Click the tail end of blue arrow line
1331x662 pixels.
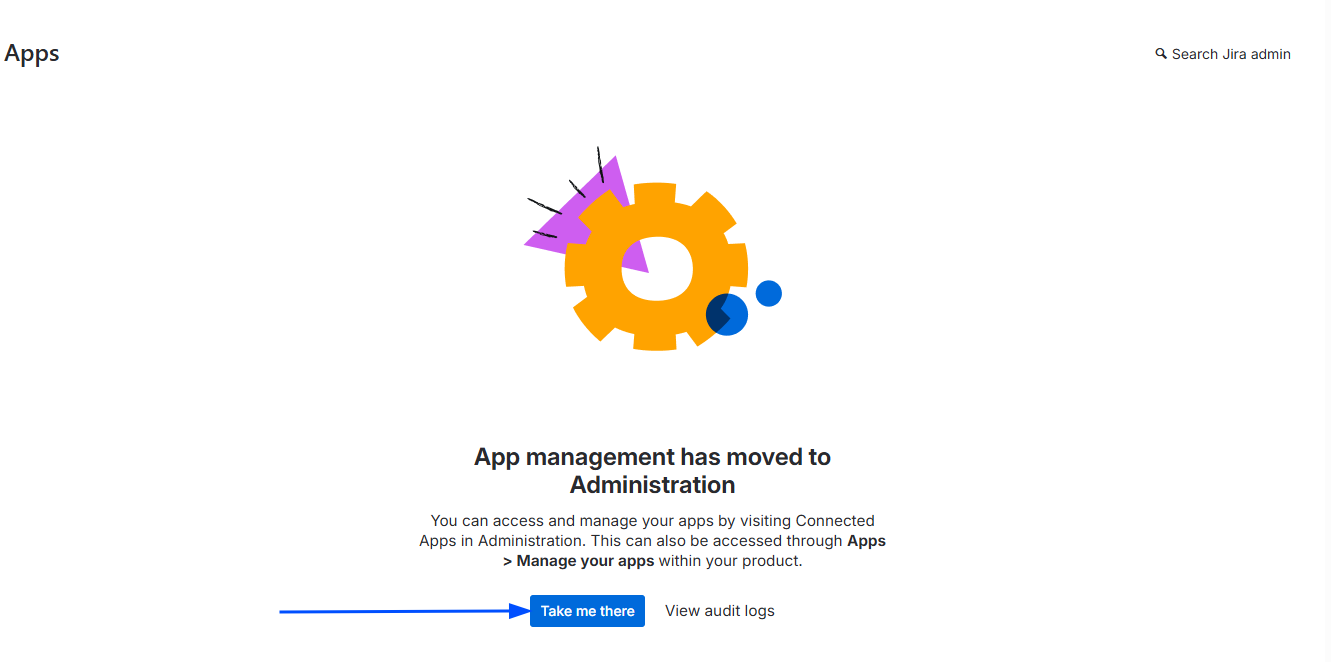tap(285, 612)
